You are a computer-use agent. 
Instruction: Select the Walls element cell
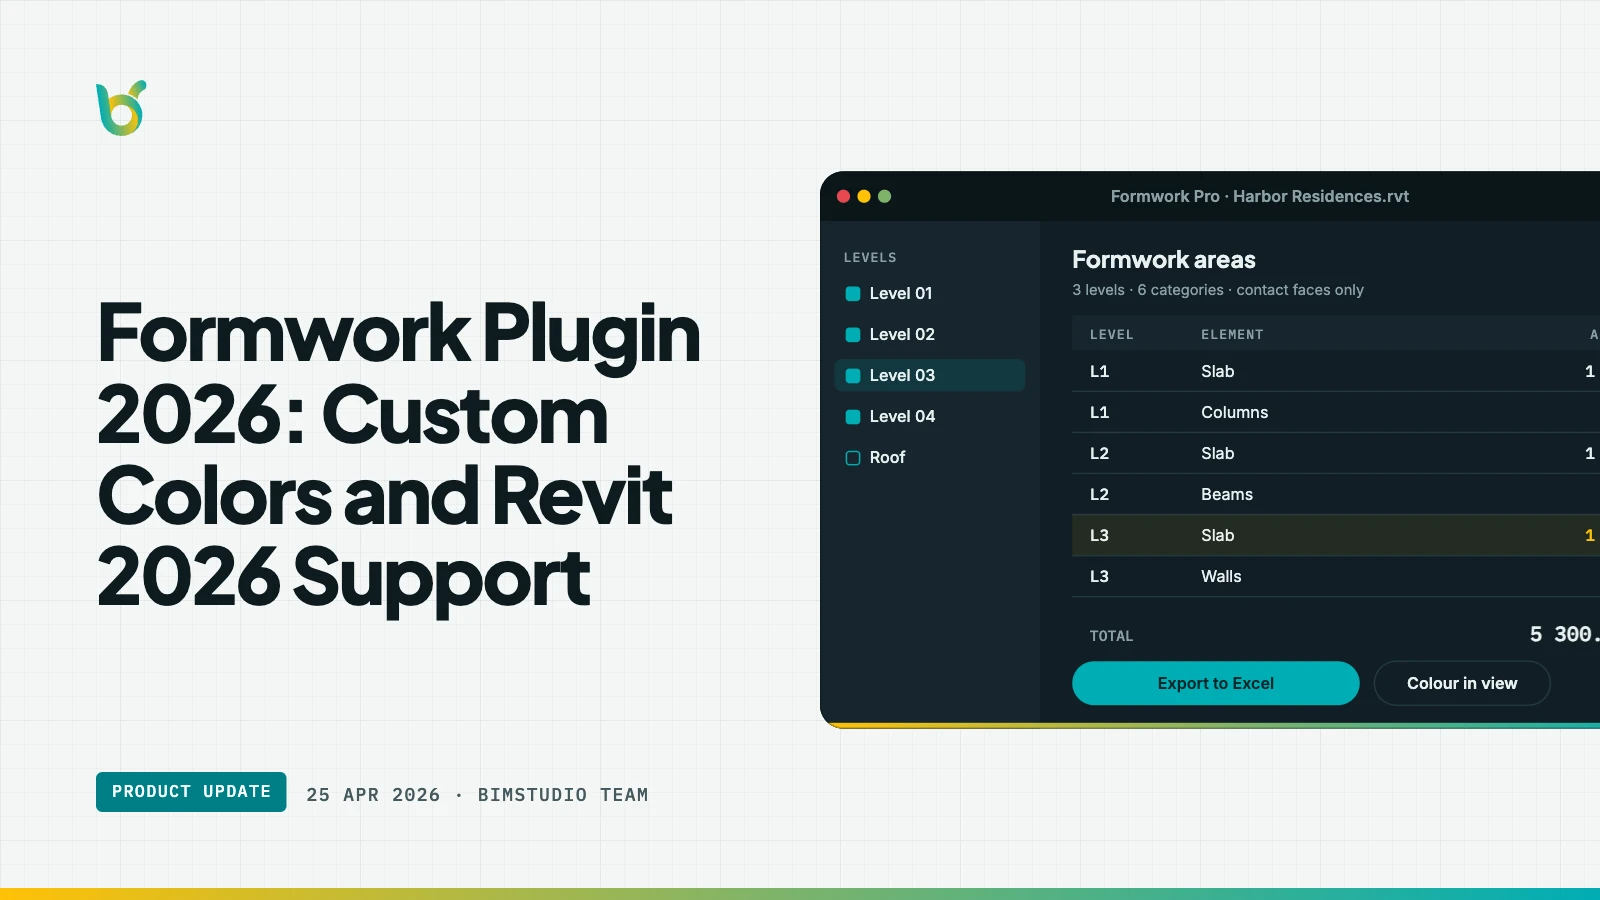[x=1221, y=576]
